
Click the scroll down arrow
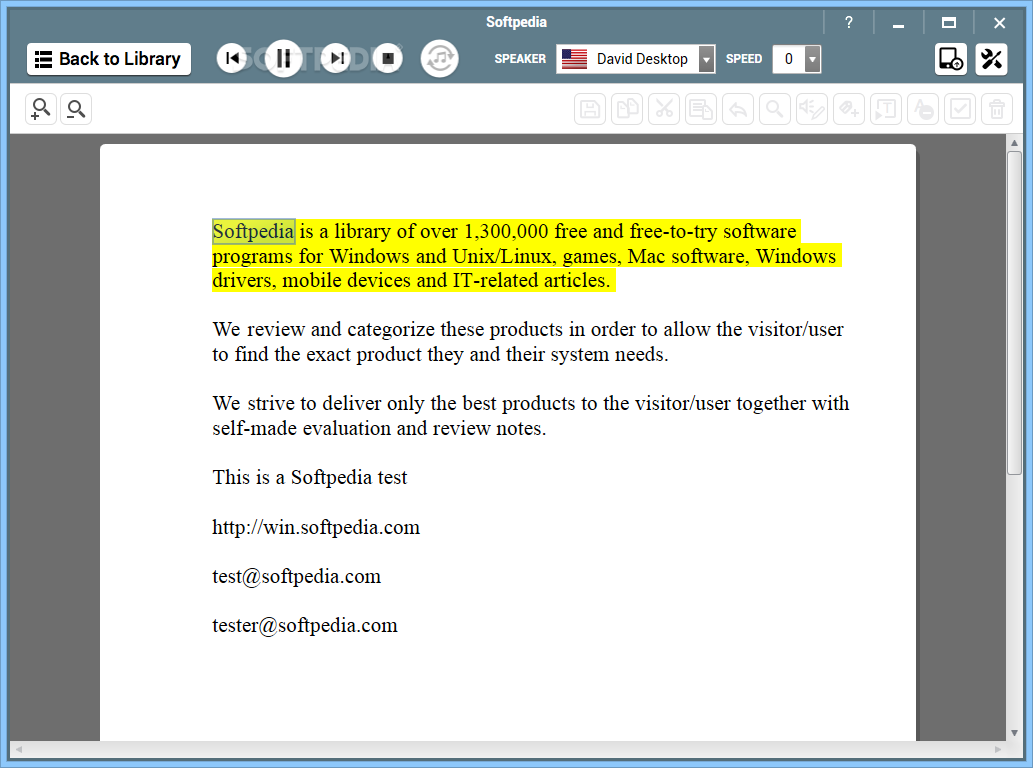1014,732
